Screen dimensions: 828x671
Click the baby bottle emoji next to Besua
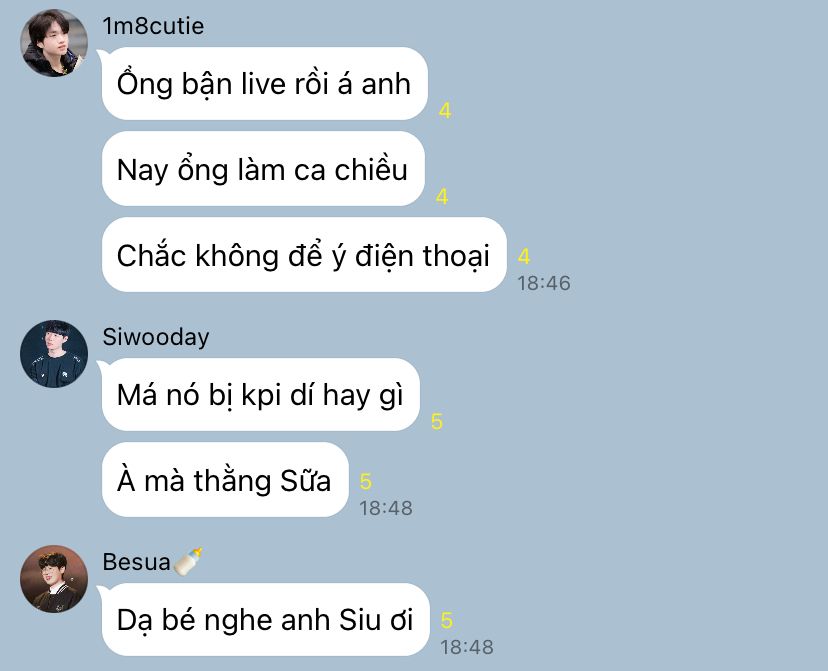[188, 562]
